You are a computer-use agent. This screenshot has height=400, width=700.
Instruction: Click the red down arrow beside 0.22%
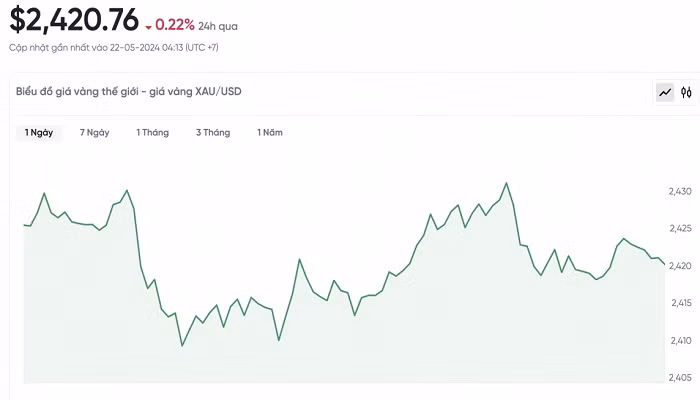(148, 26)
